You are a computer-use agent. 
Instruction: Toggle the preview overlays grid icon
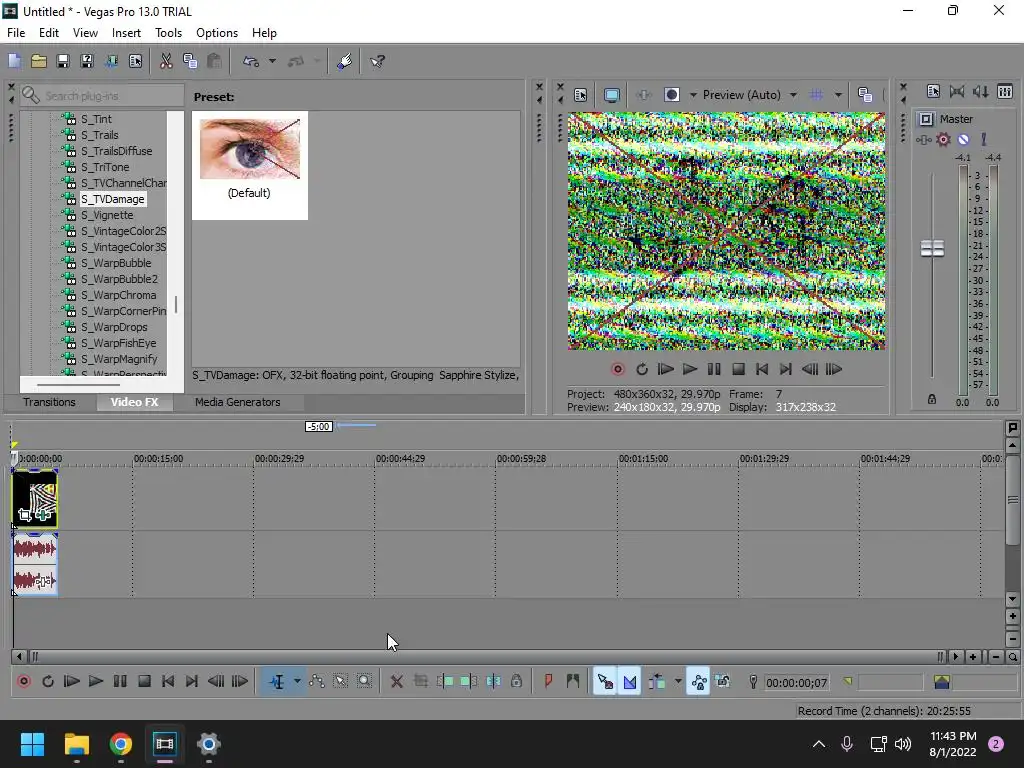816,95
